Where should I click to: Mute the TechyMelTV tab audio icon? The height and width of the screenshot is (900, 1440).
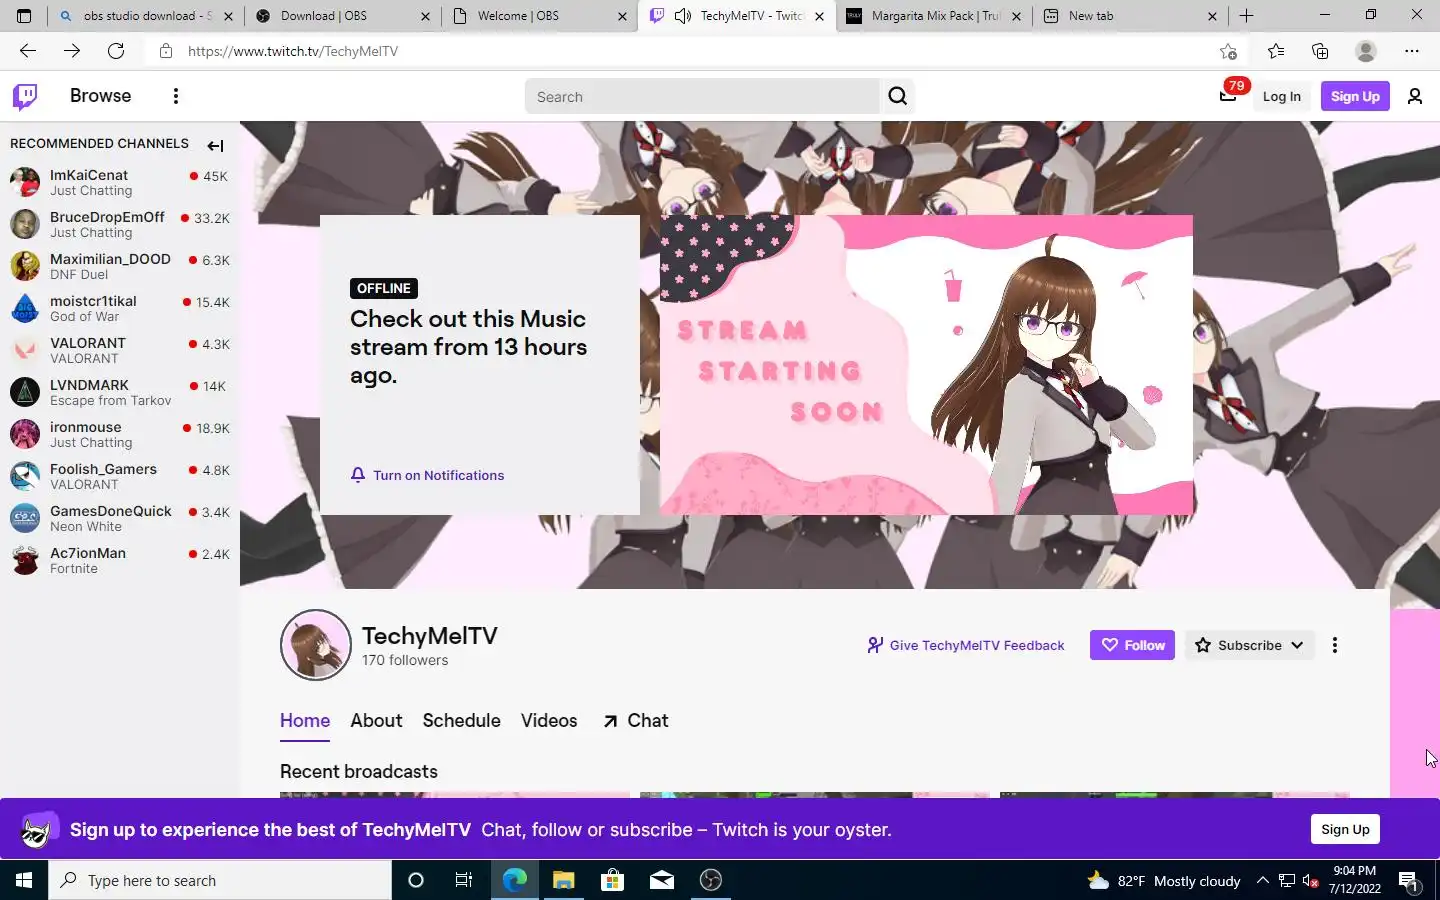click(683, 16)
